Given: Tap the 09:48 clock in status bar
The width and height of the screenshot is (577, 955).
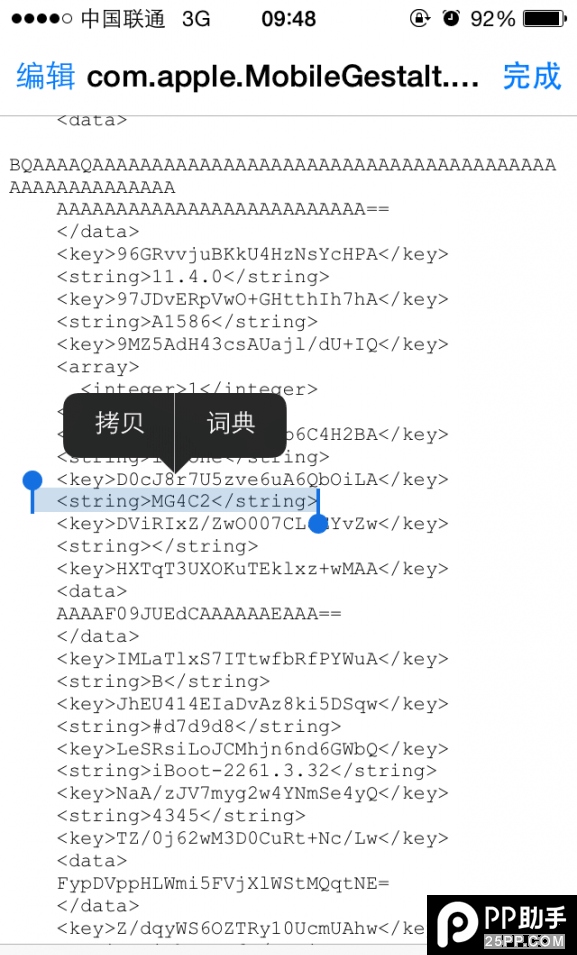Looking at the screenshot, I should [x=288, y=19].
